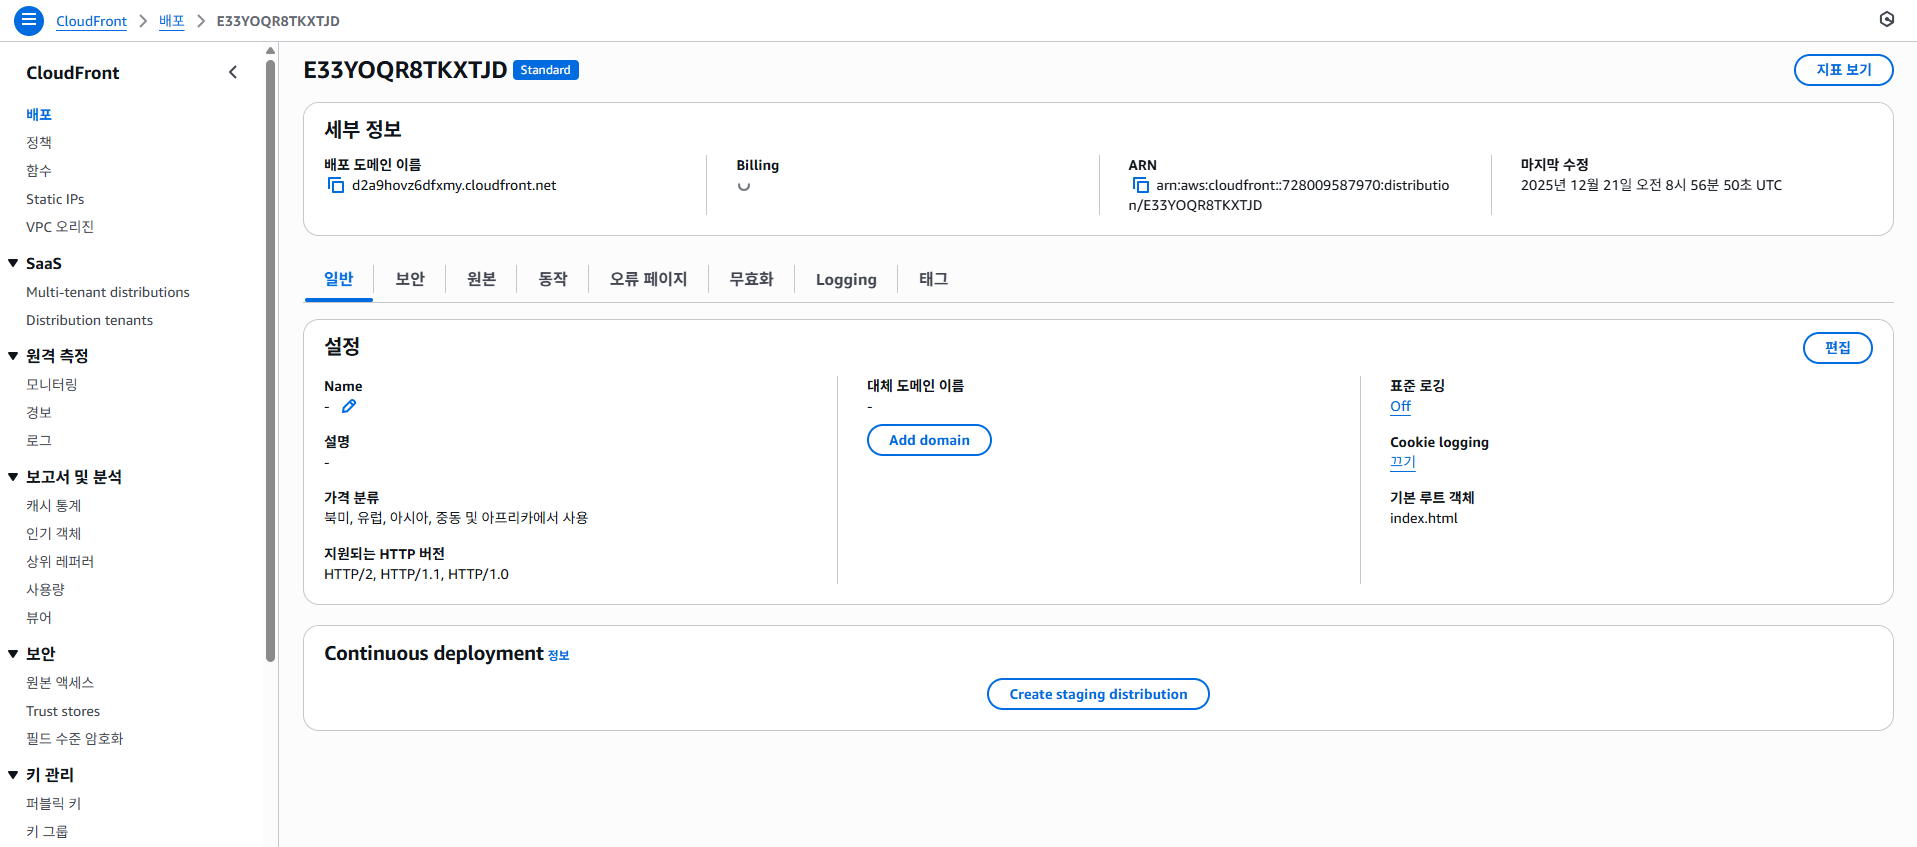The width and height of the screenshot is (1917, 847).
Task: Collapse the SaaS section
Action: click(14, 264)
